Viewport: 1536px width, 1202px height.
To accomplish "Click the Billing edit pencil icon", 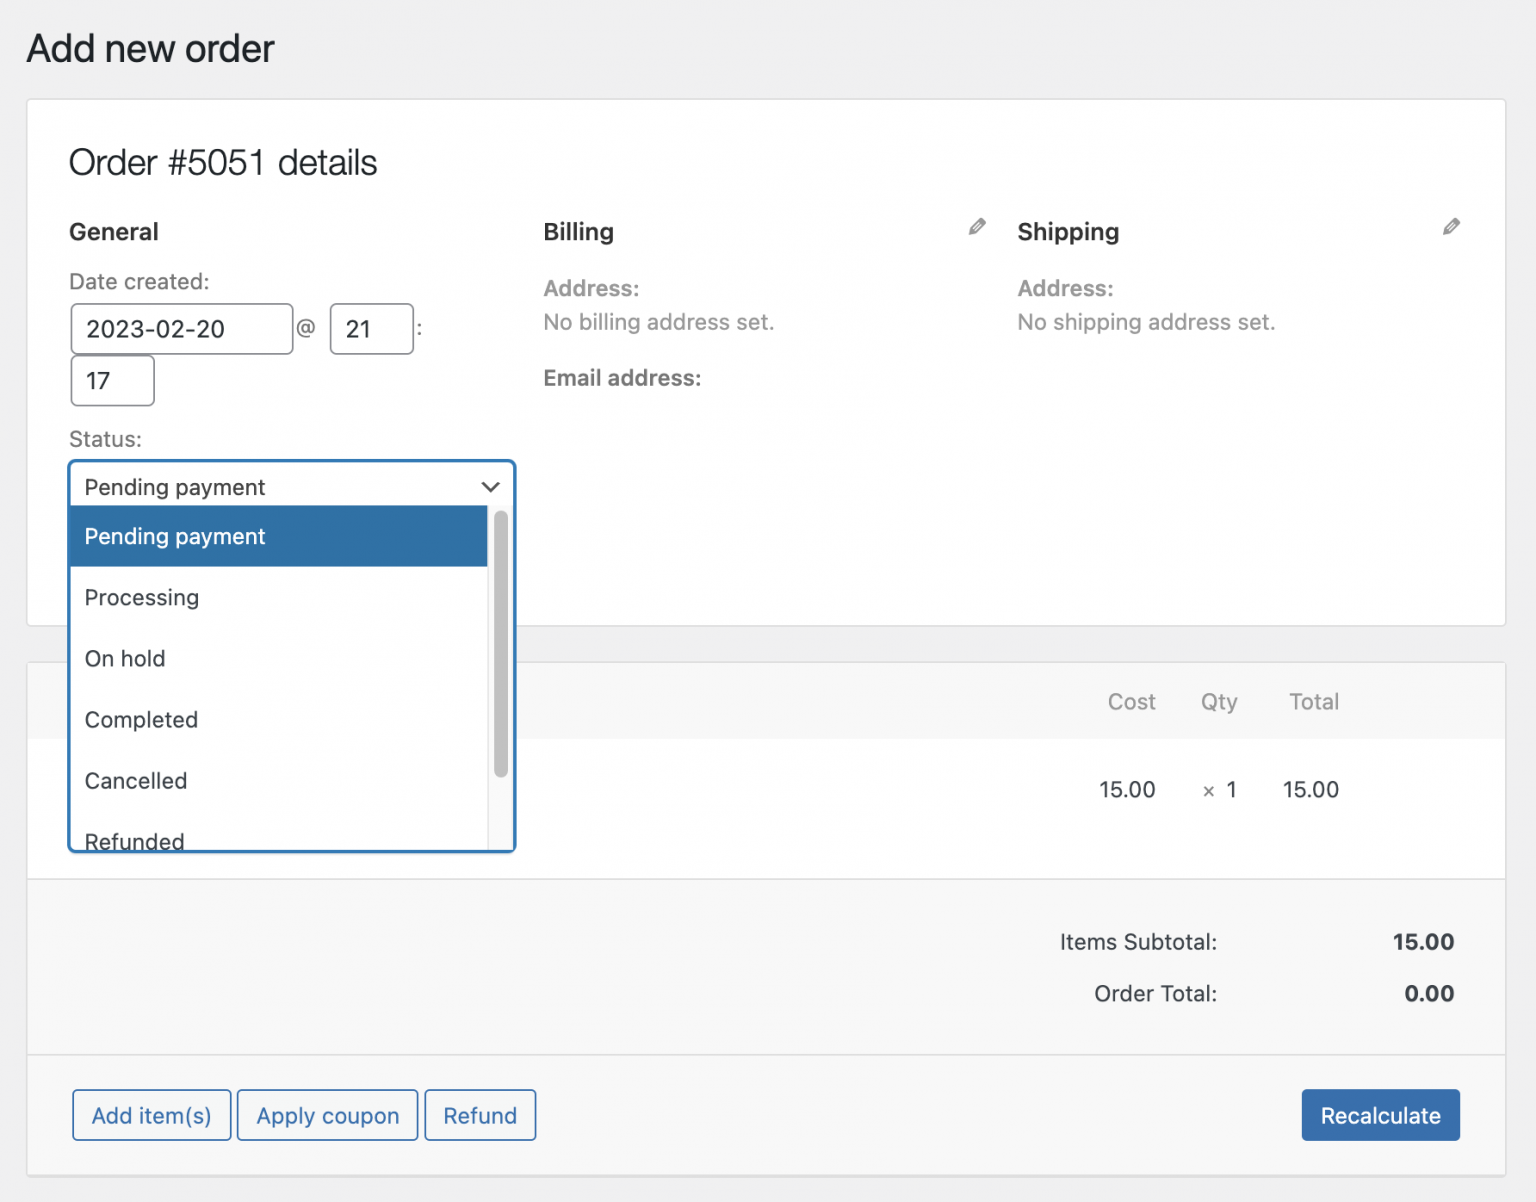I will (977, 227).
